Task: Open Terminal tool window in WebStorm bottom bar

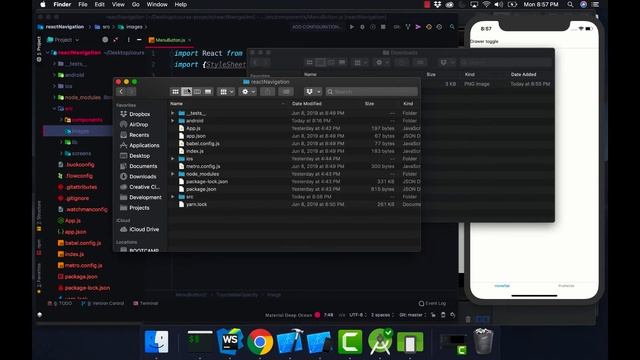Action: pos(146,303)
